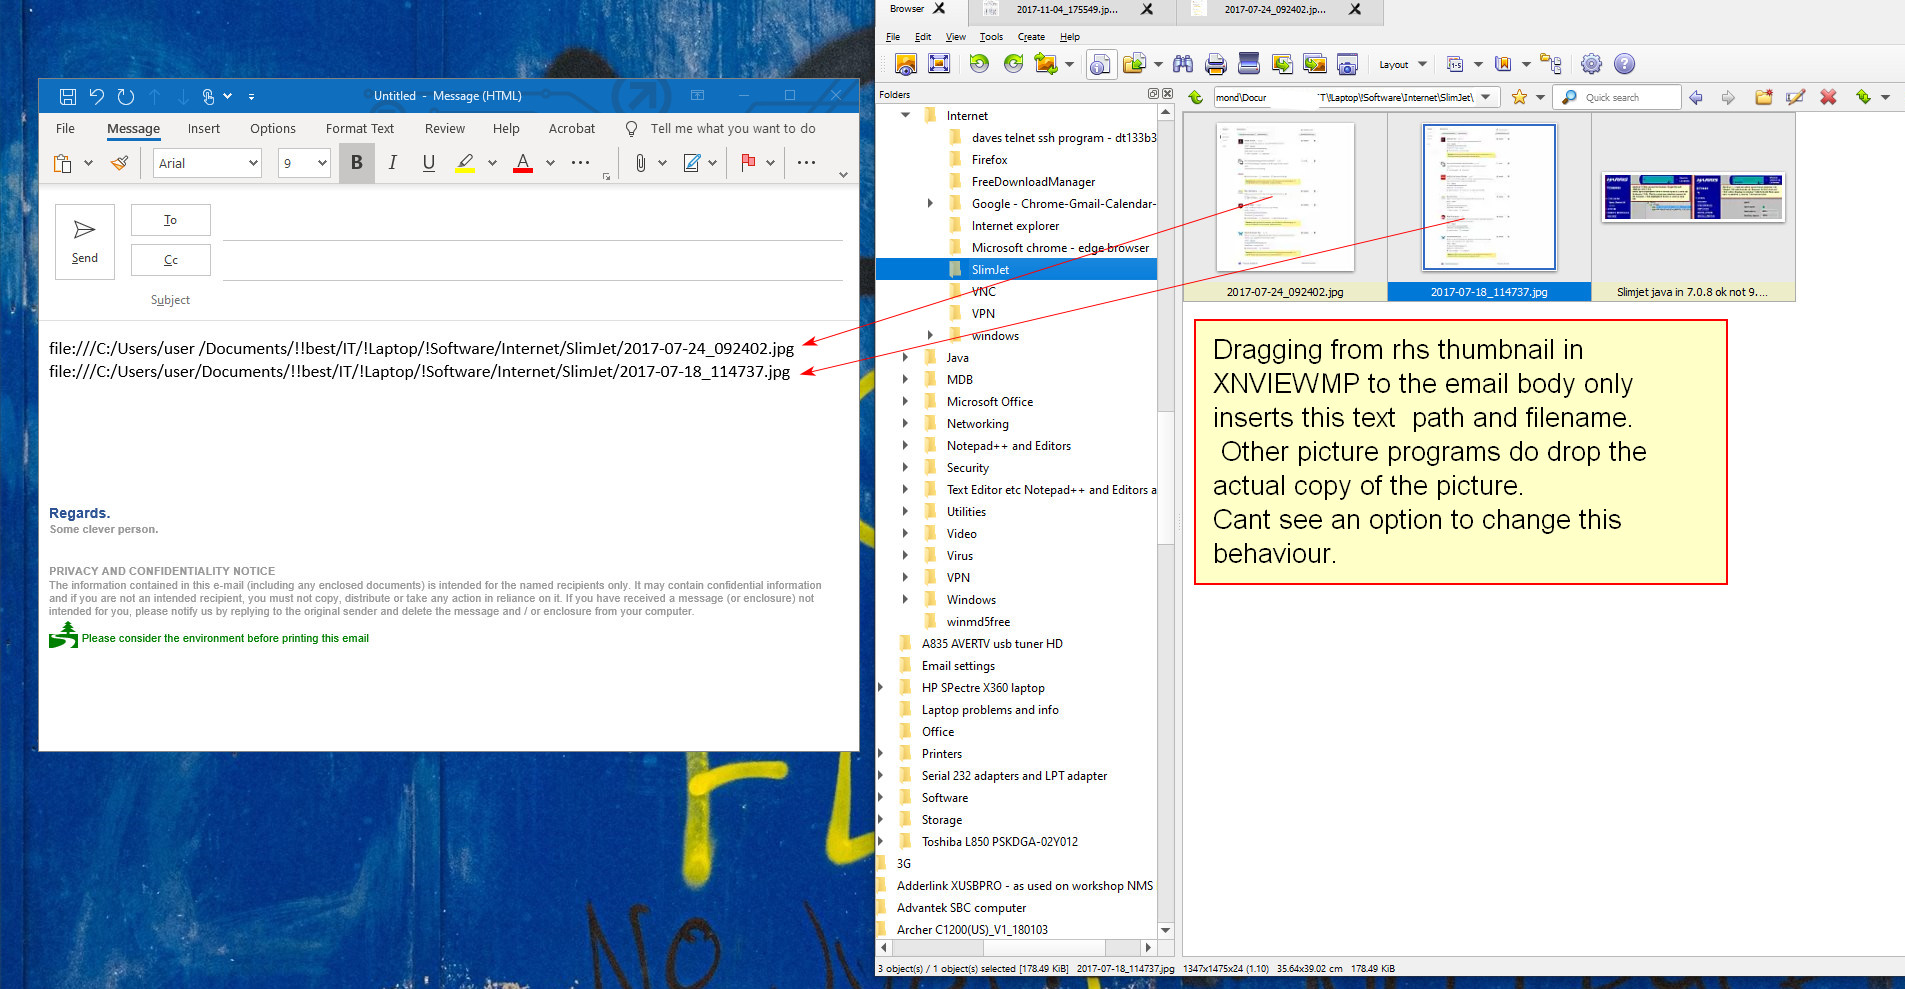Toggle Italic formatting in the message
Viewport: 1905px width, 989px height.
pyautogui.click(x=393, y=163)
